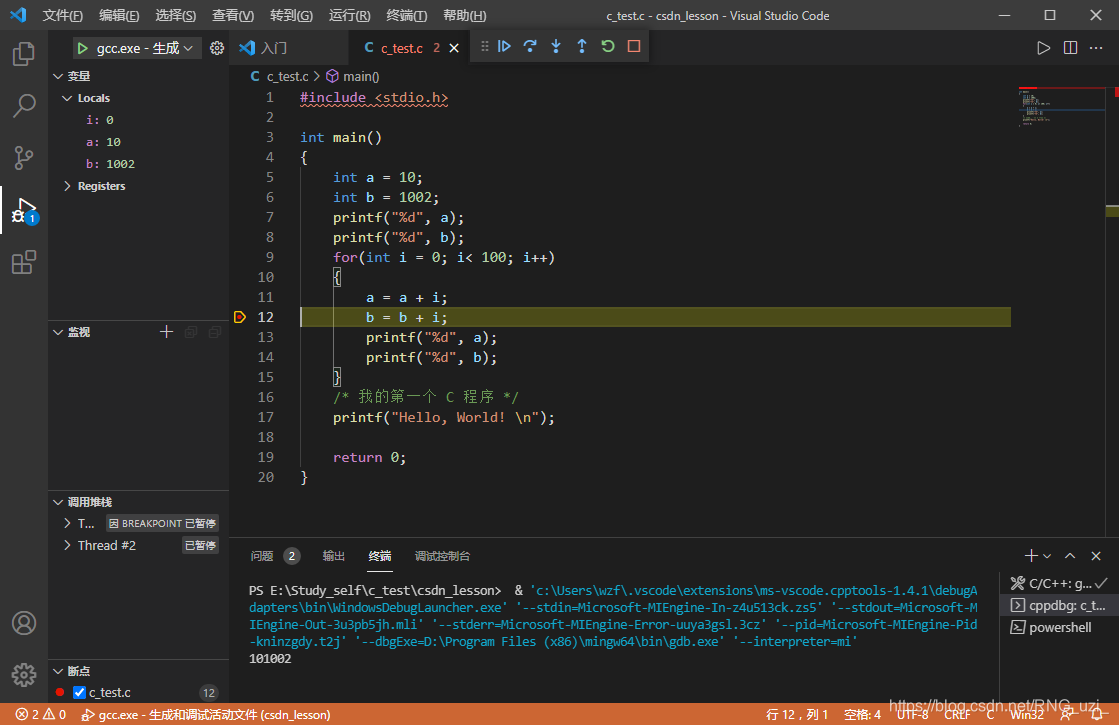Open the Search view in activity bar
This screenshot has height=725, width=1119.
coord(24,106)
